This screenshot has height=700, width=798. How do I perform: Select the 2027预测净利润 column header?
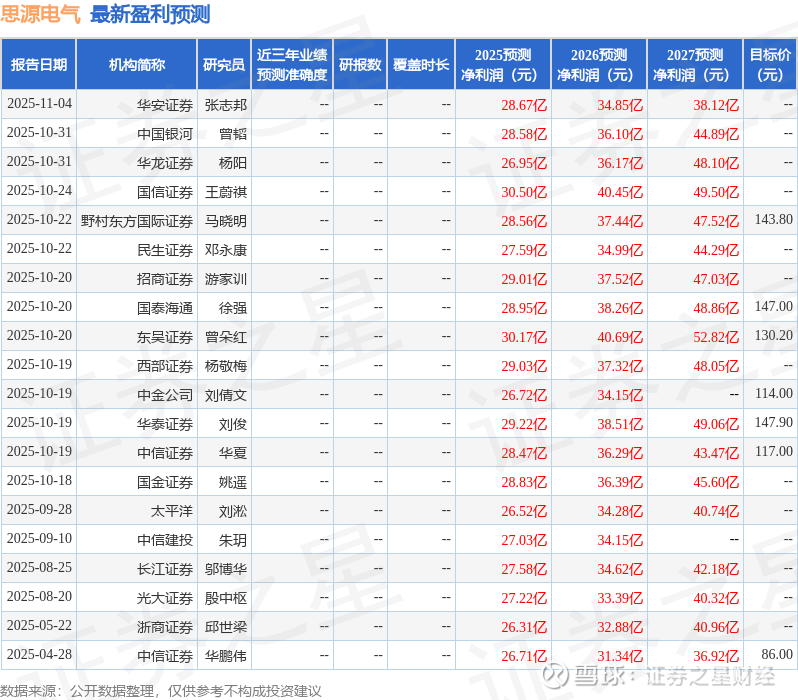click(695, 65)
